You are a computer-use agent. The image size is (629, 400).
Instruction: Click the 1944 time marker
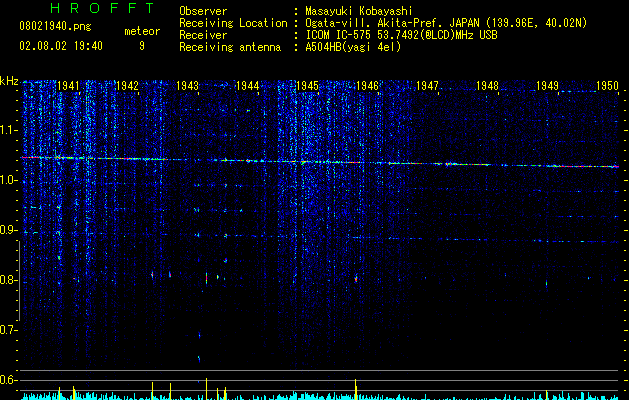pos(248,86)
